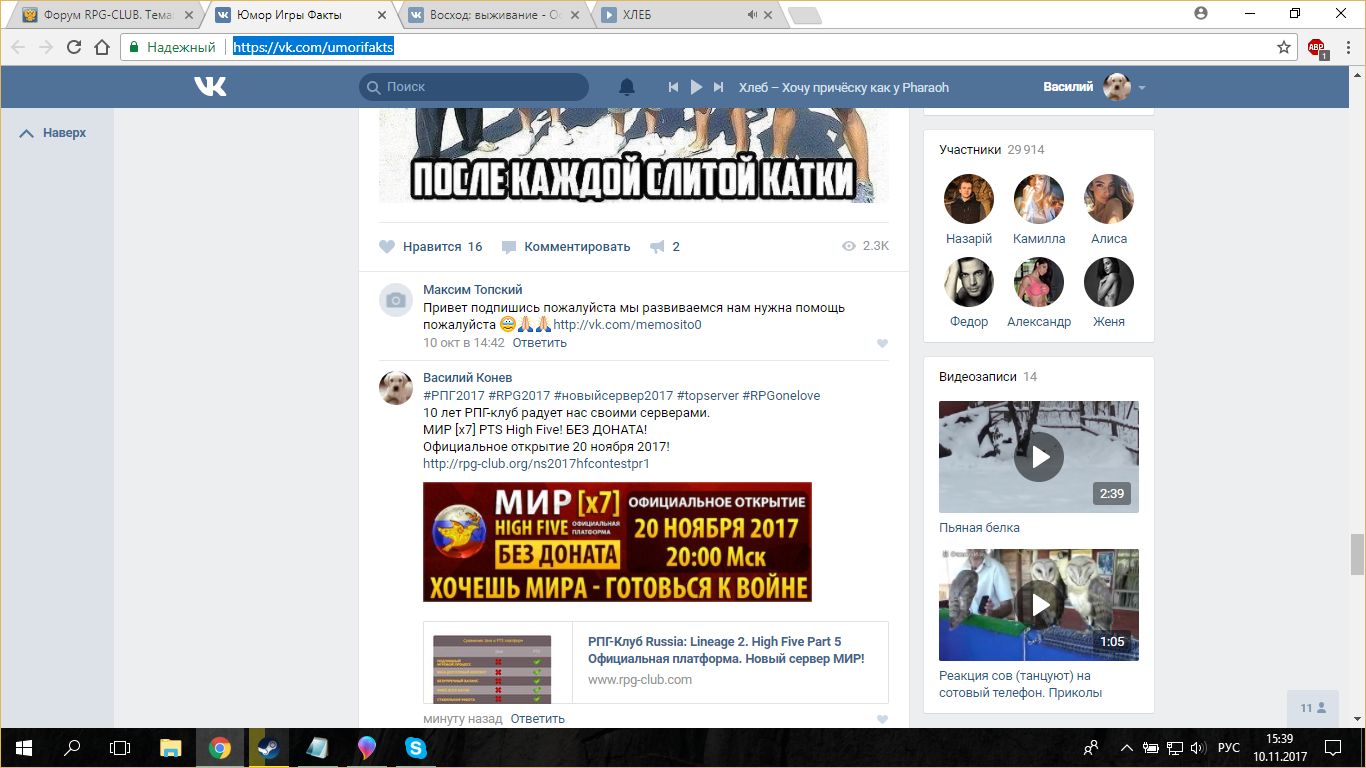Like the post with the heart icon
Viewport: 1366px width, 768px height.
pos(387,246)
